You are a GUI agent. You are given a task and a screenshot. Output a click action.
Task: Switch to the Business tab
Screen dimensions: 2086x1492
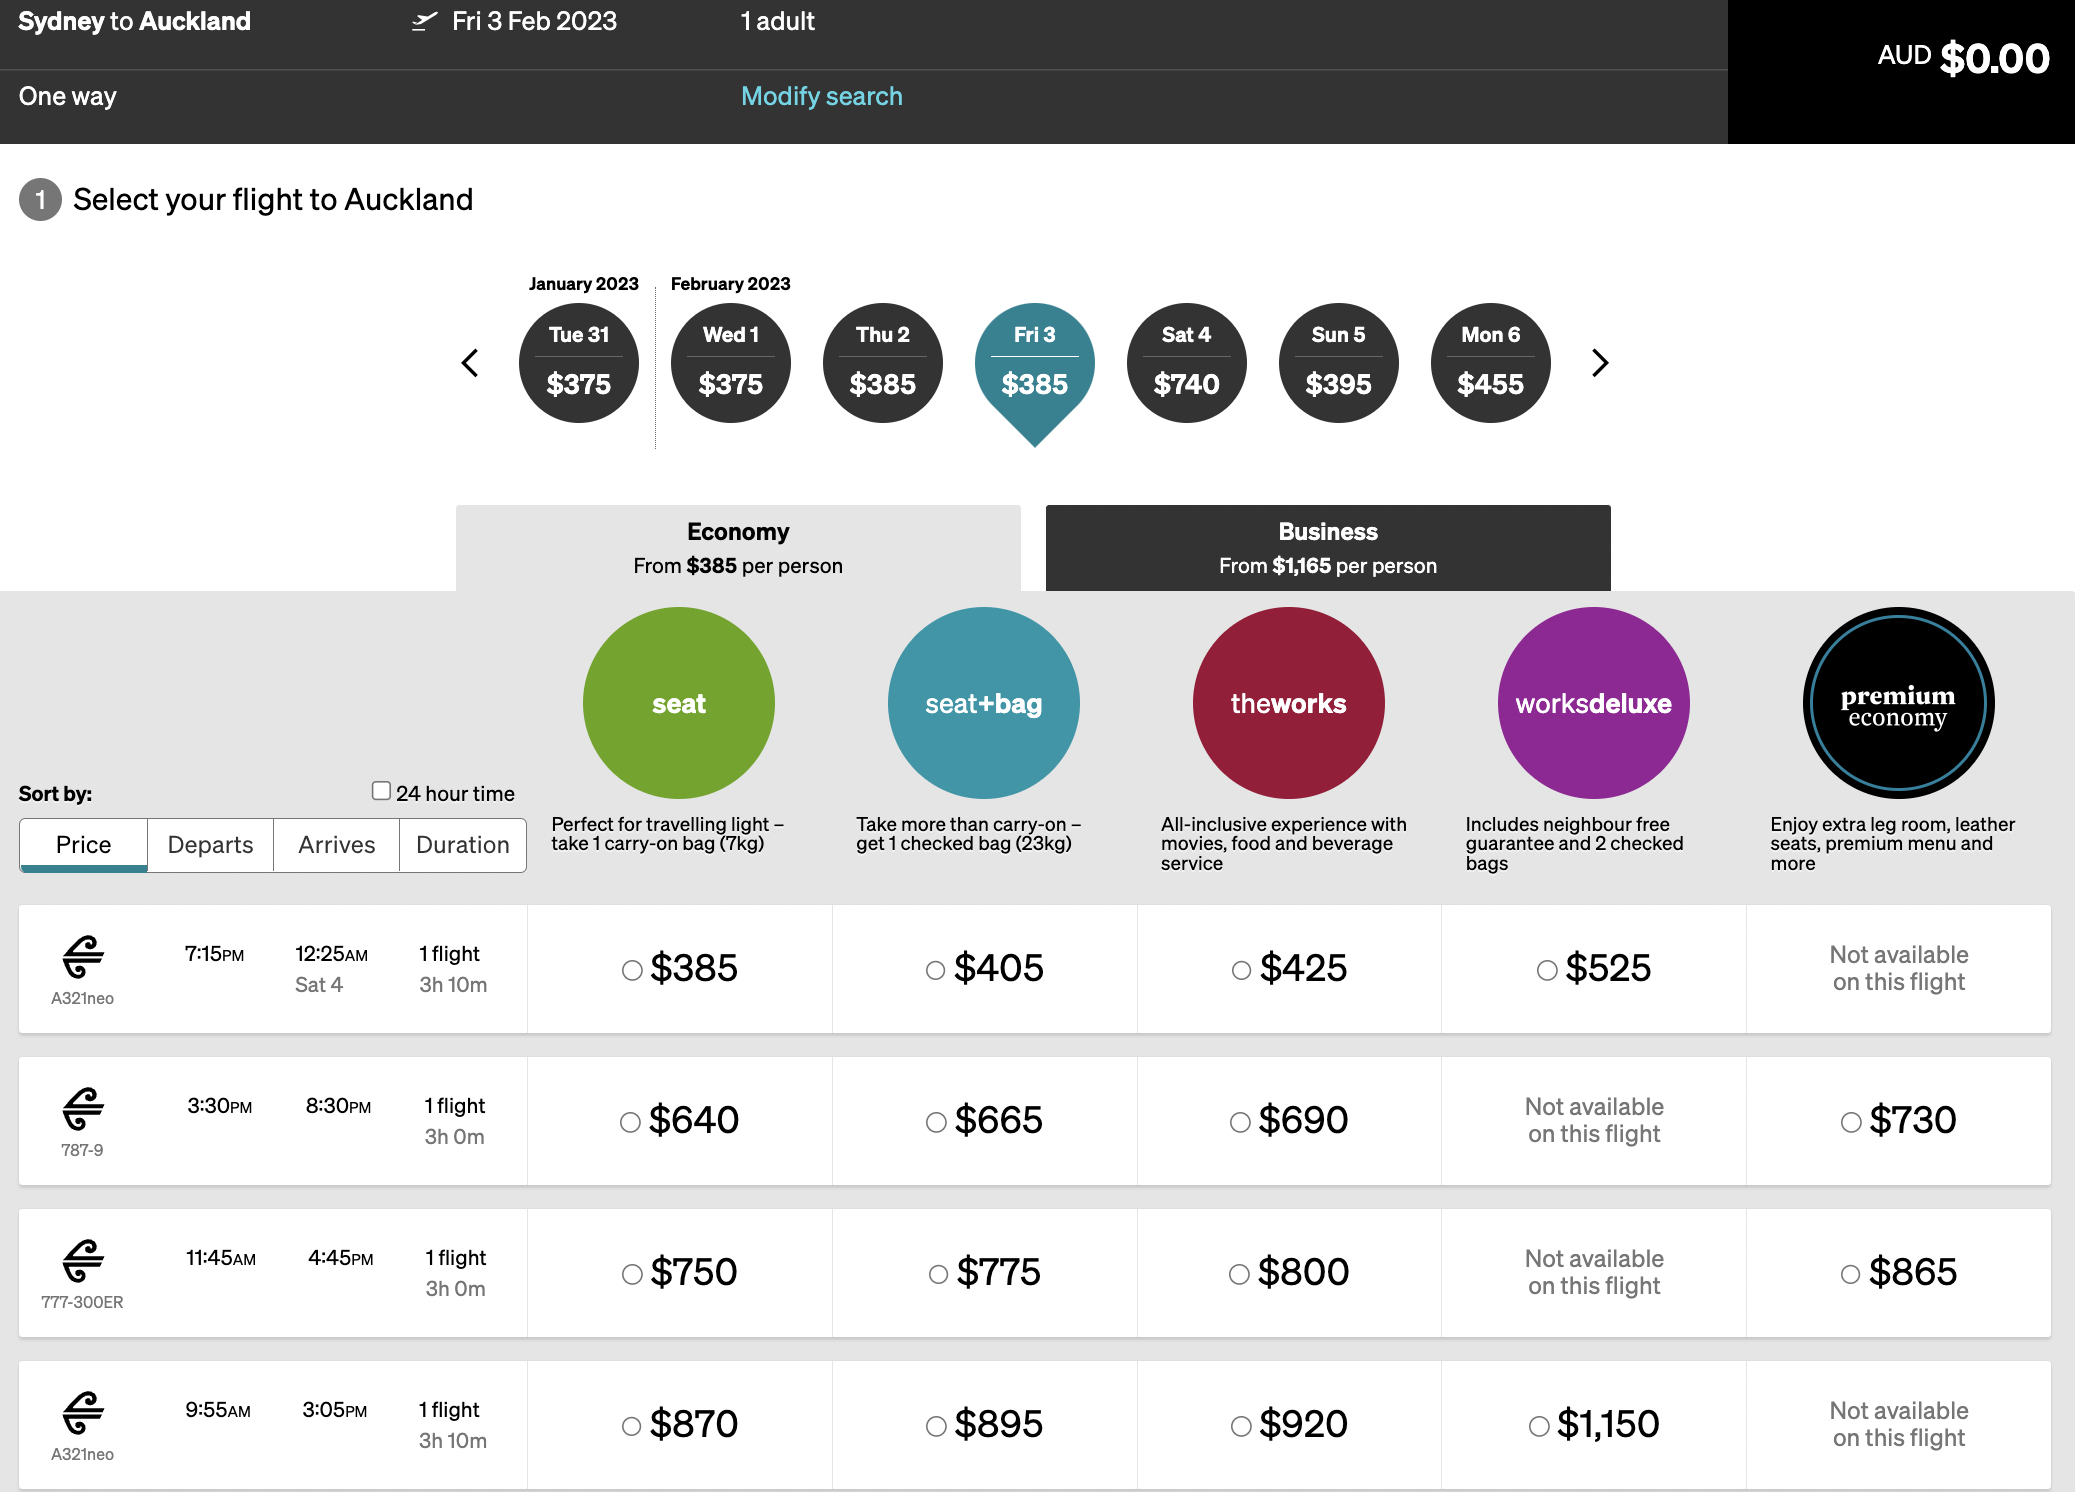tap(1328, 548)
